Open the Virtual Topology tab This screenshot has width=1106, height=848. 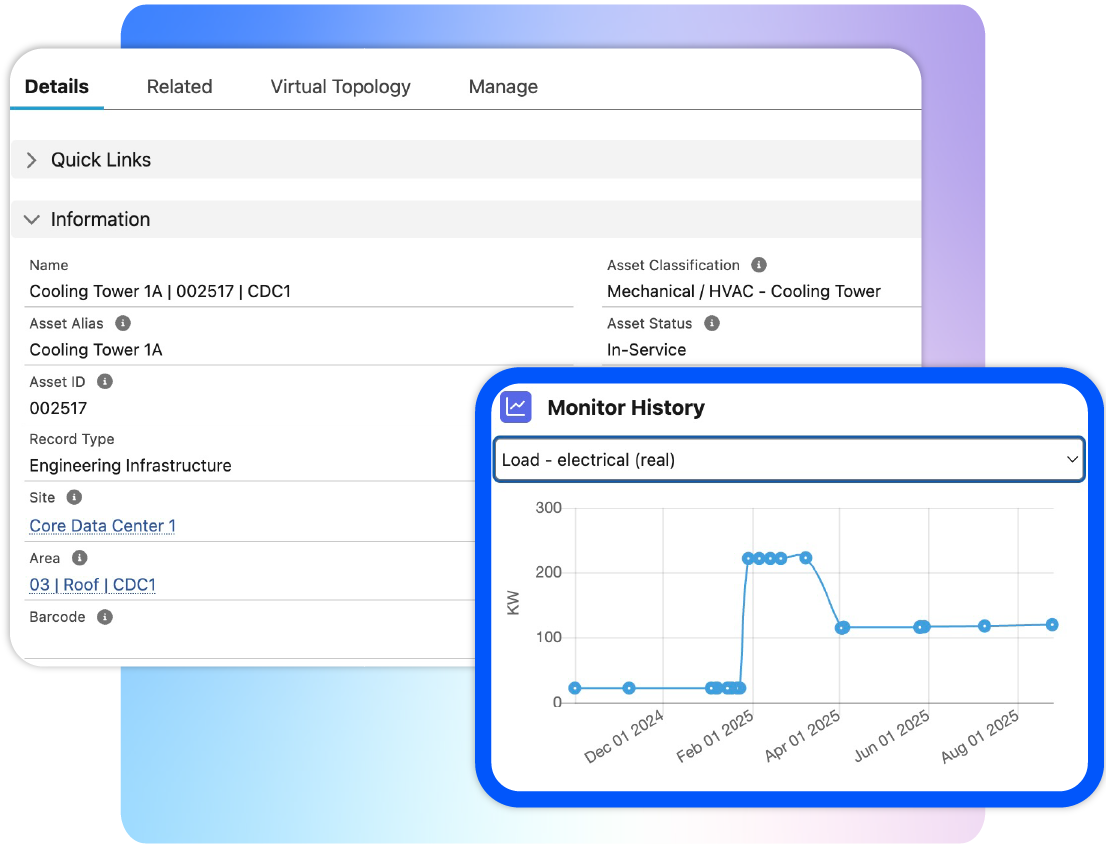point(340,87)
